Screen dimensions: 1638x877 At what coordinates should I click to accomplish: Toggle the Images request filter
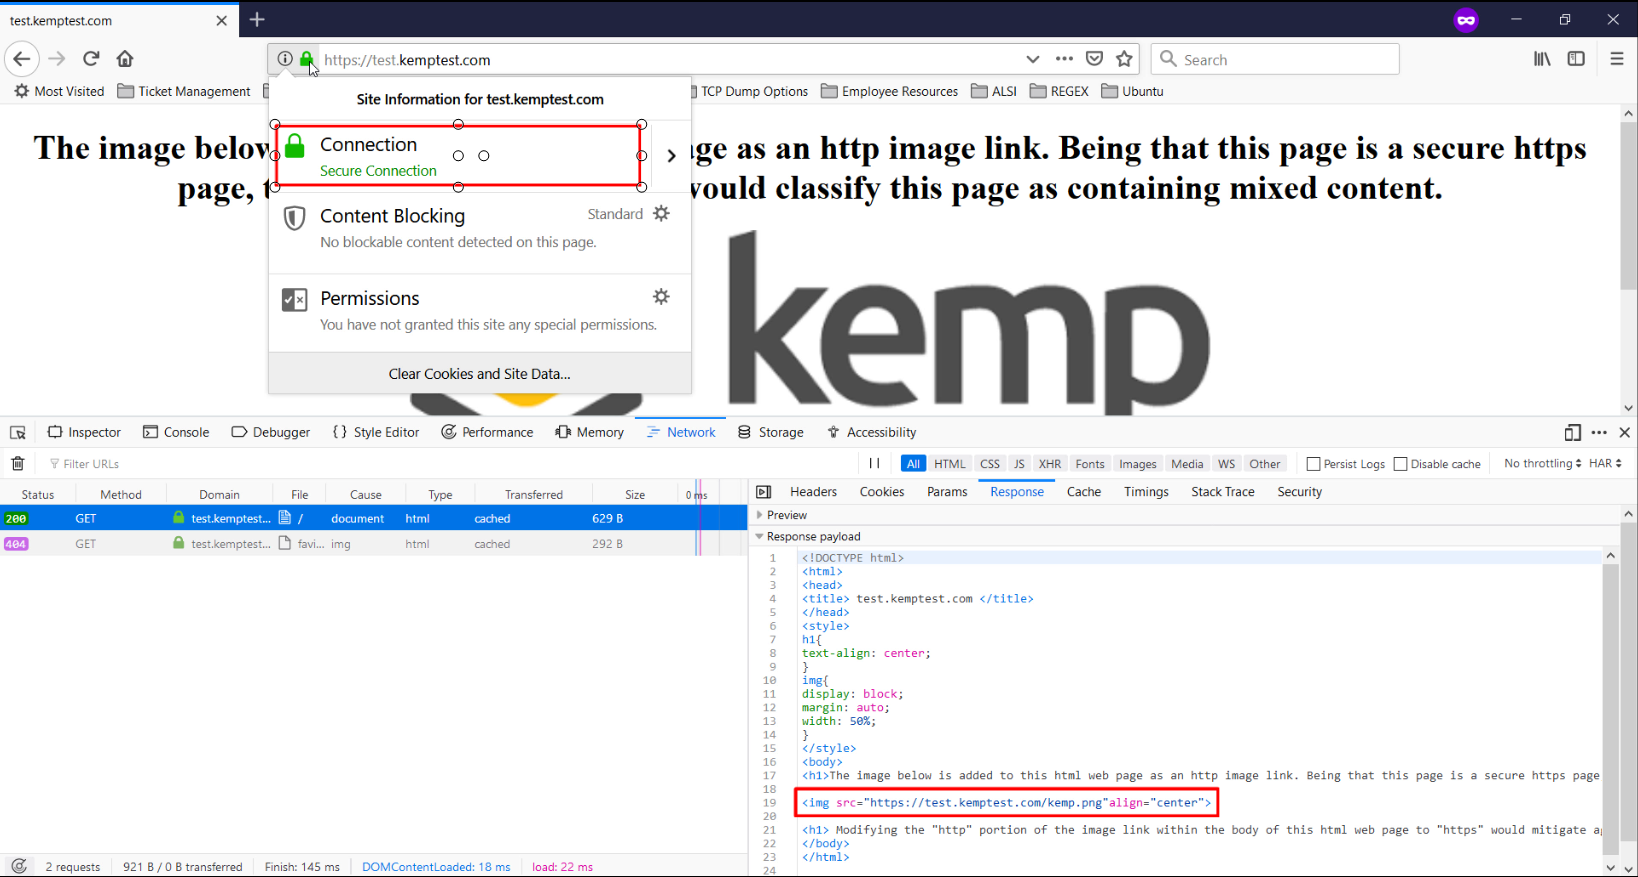(x=1138, y=464)
